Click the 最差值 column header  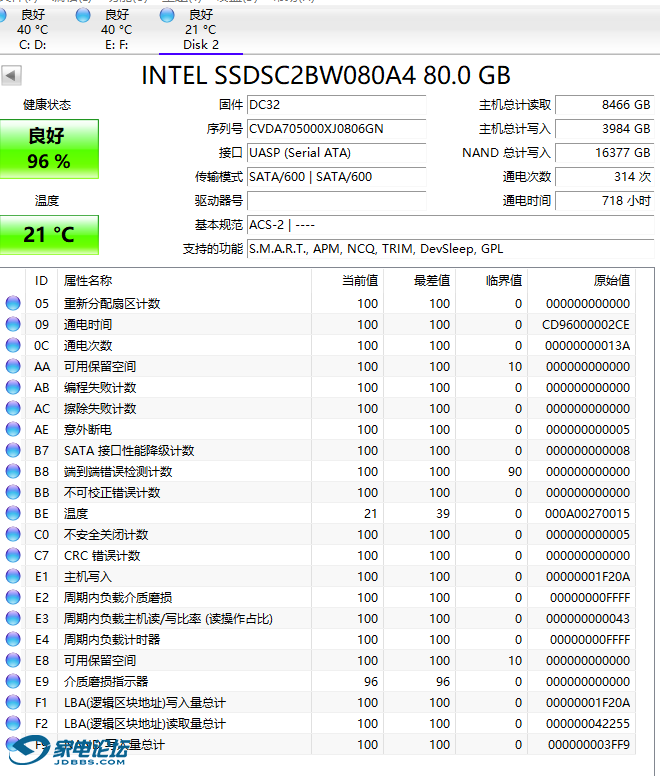coord(420,281)
